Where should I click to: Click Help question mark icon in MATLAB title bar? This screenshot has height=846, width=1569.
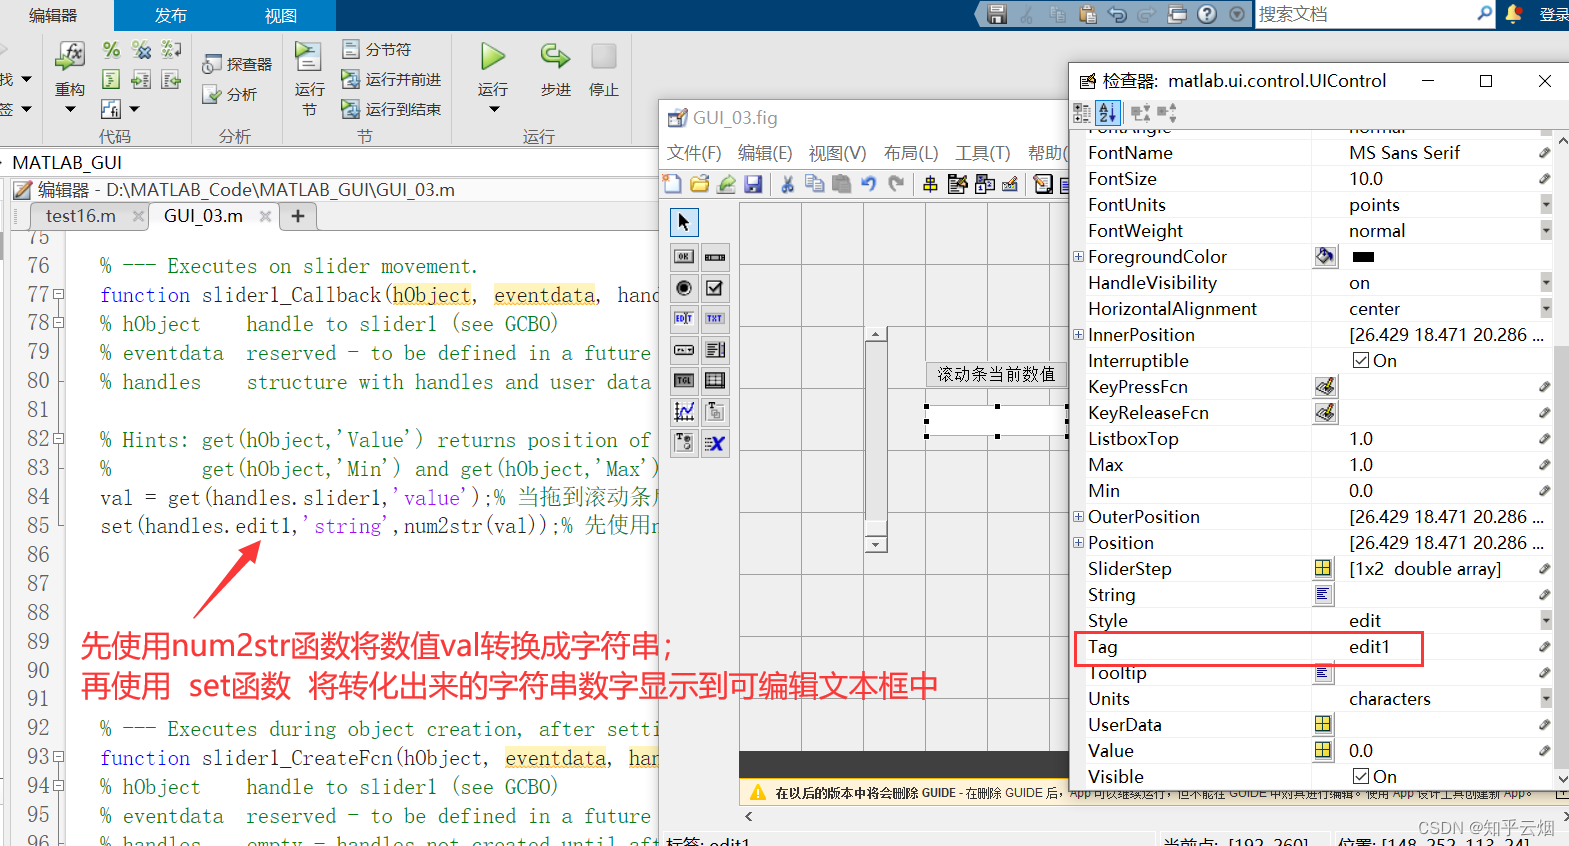pyautogui.click(x=1207, y=14)
